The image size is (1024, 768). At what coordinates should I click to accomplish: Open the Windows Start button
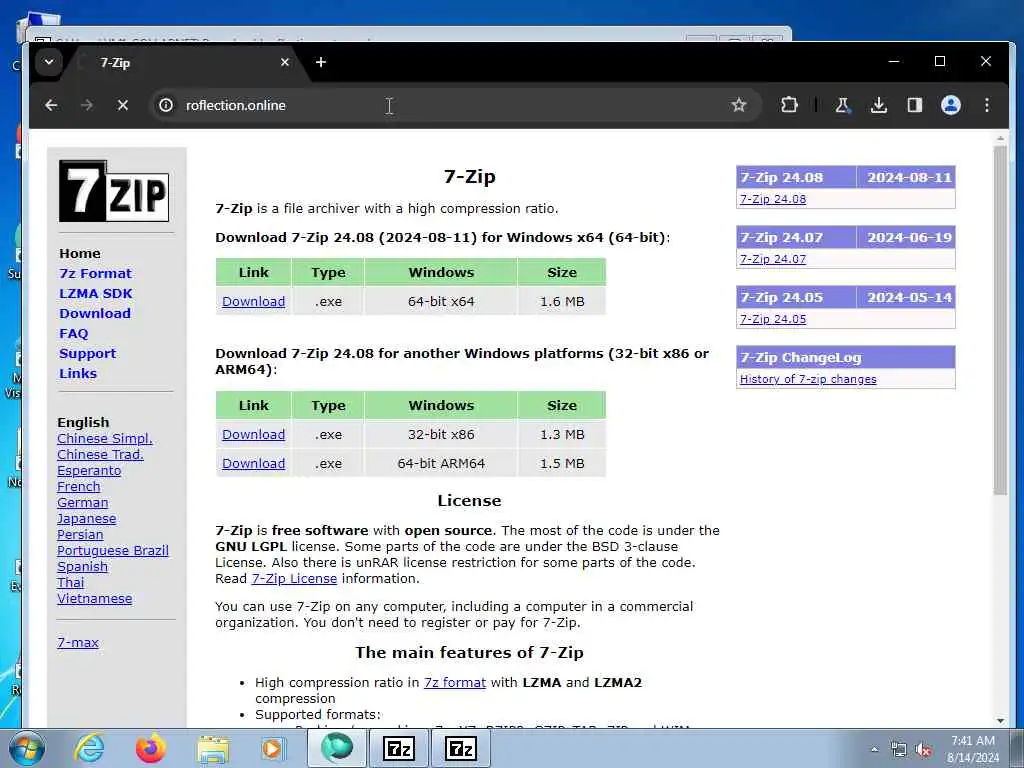[x=26, y=748]
